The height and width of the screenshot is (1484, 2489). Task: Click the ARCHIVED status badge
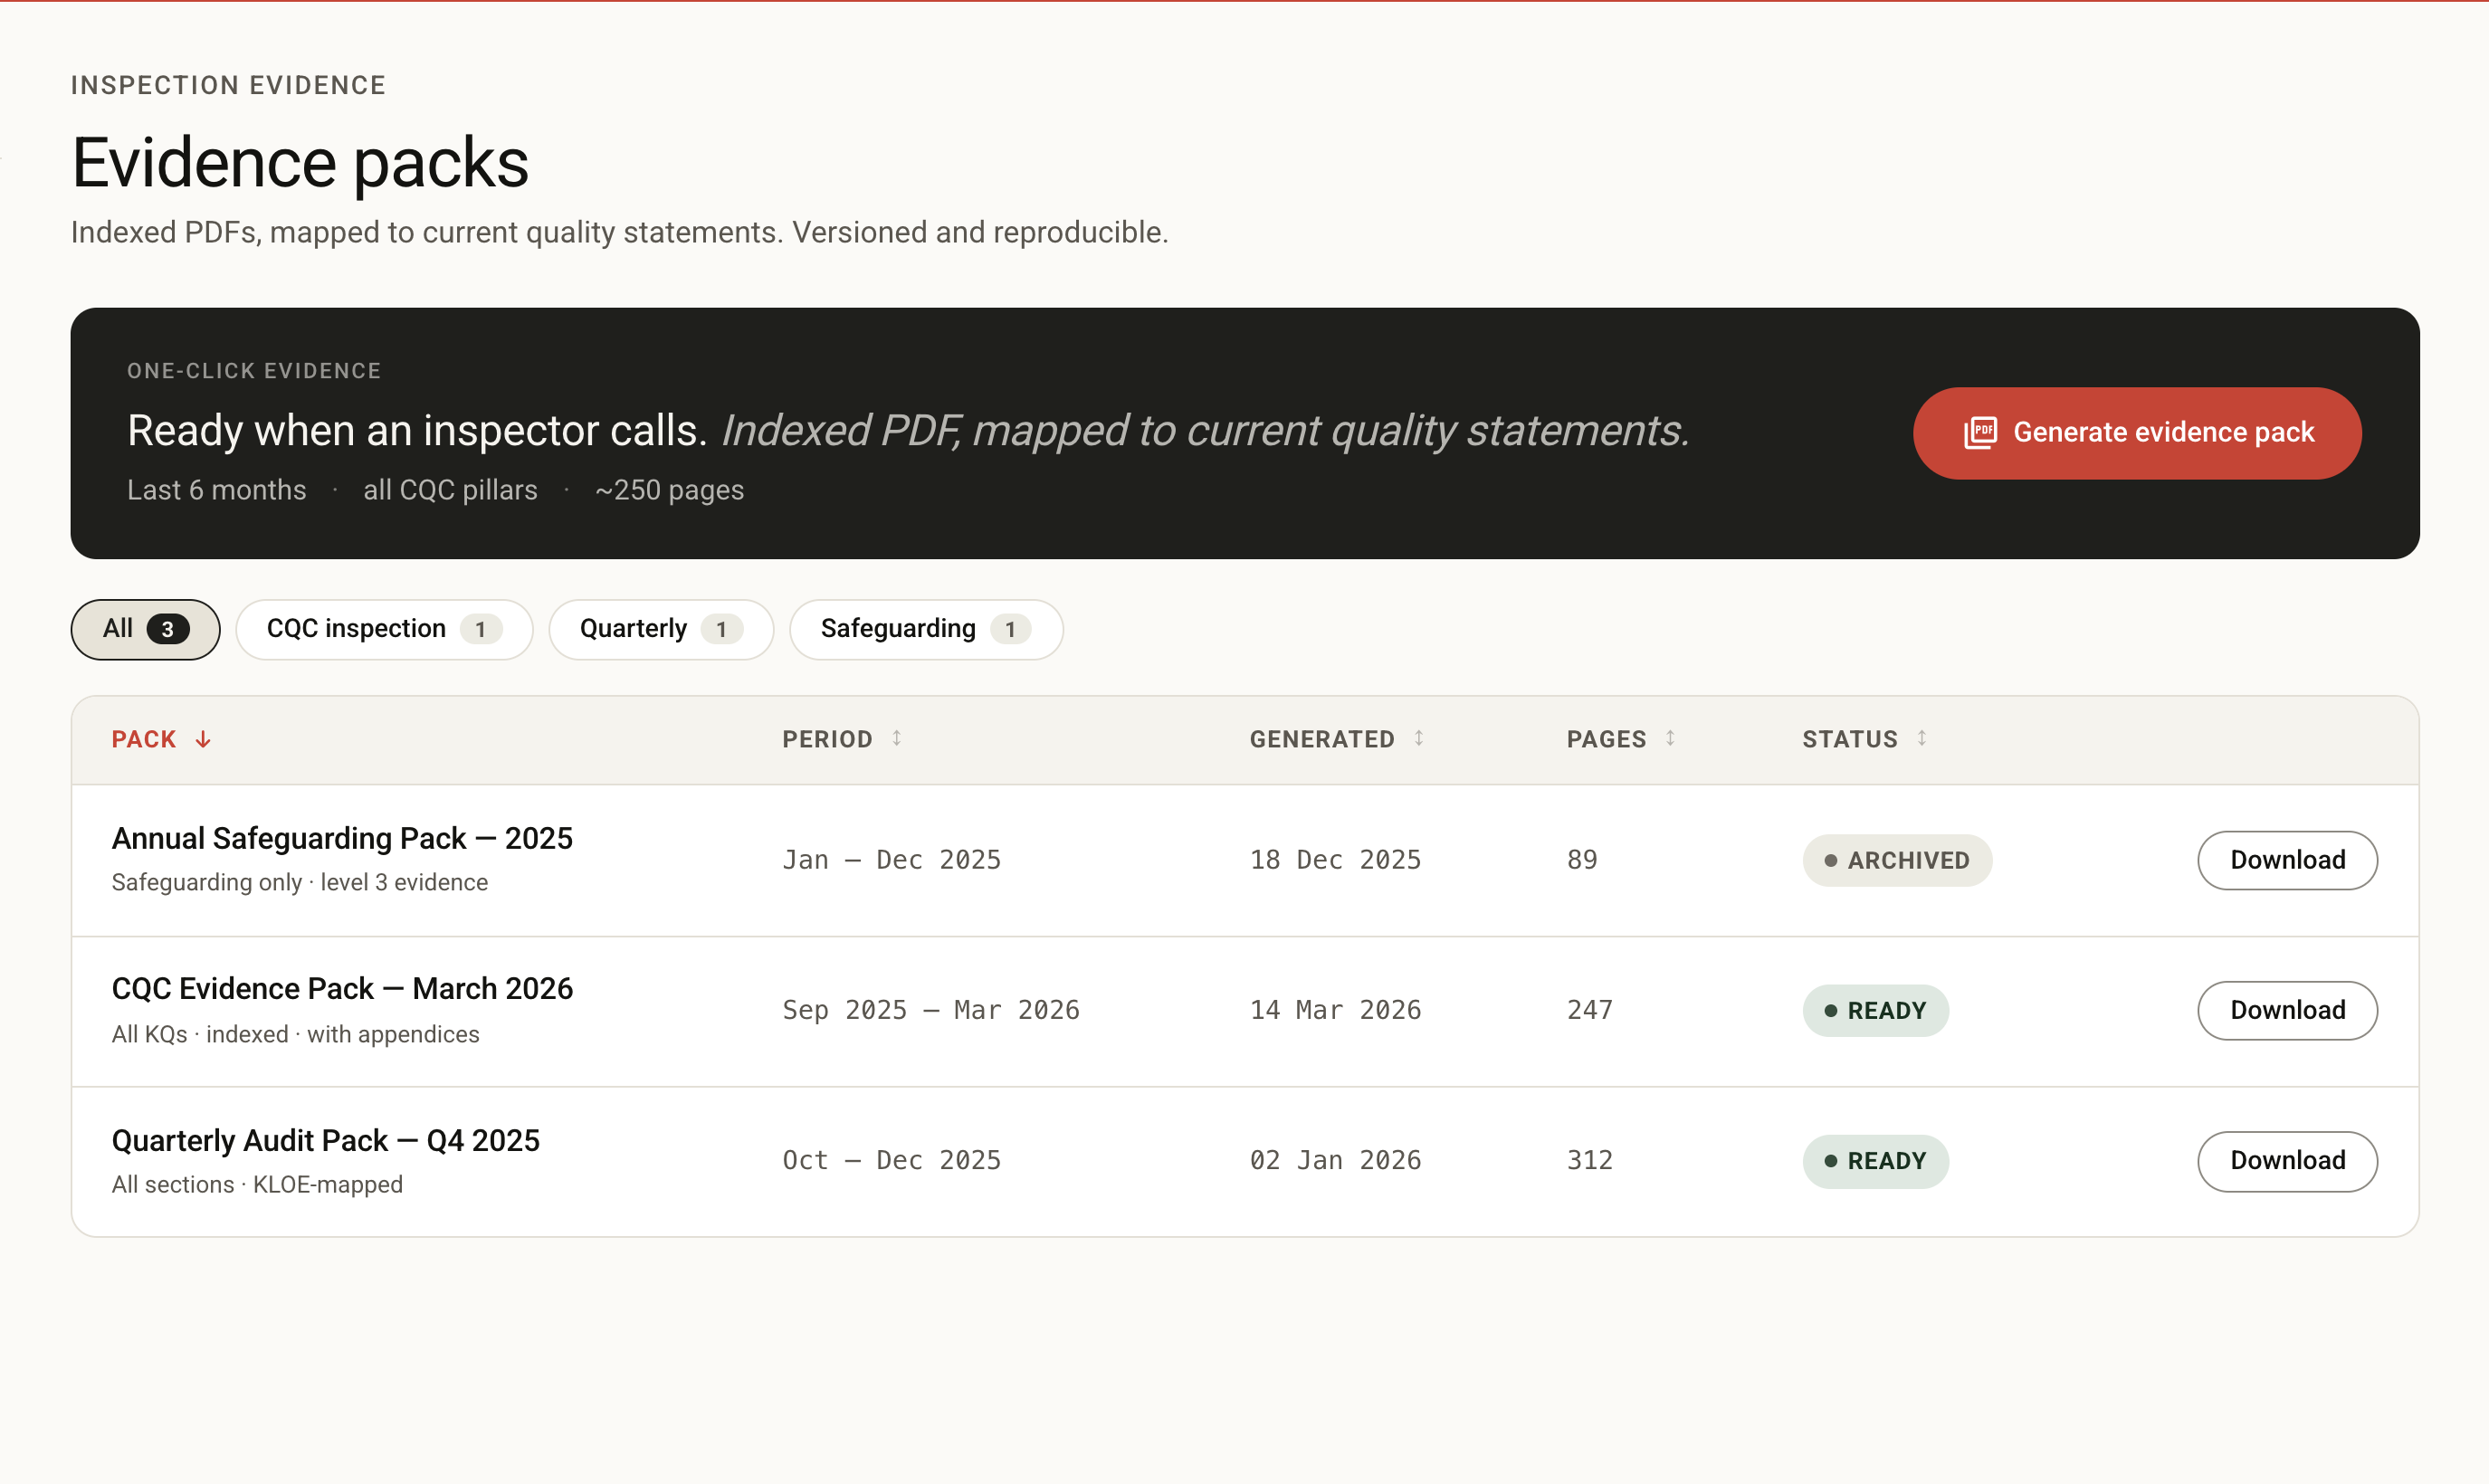point(1897,860)
